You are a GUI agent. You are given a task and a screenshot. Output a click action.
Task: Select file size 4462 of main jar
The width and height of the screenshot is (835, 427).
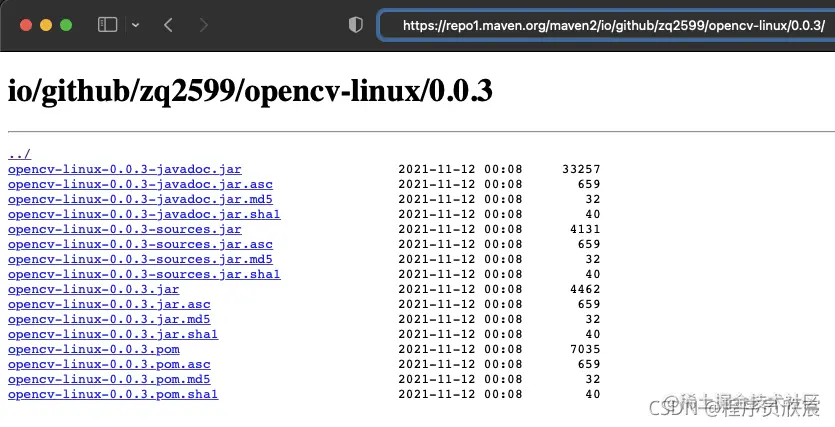pos(585,289)
